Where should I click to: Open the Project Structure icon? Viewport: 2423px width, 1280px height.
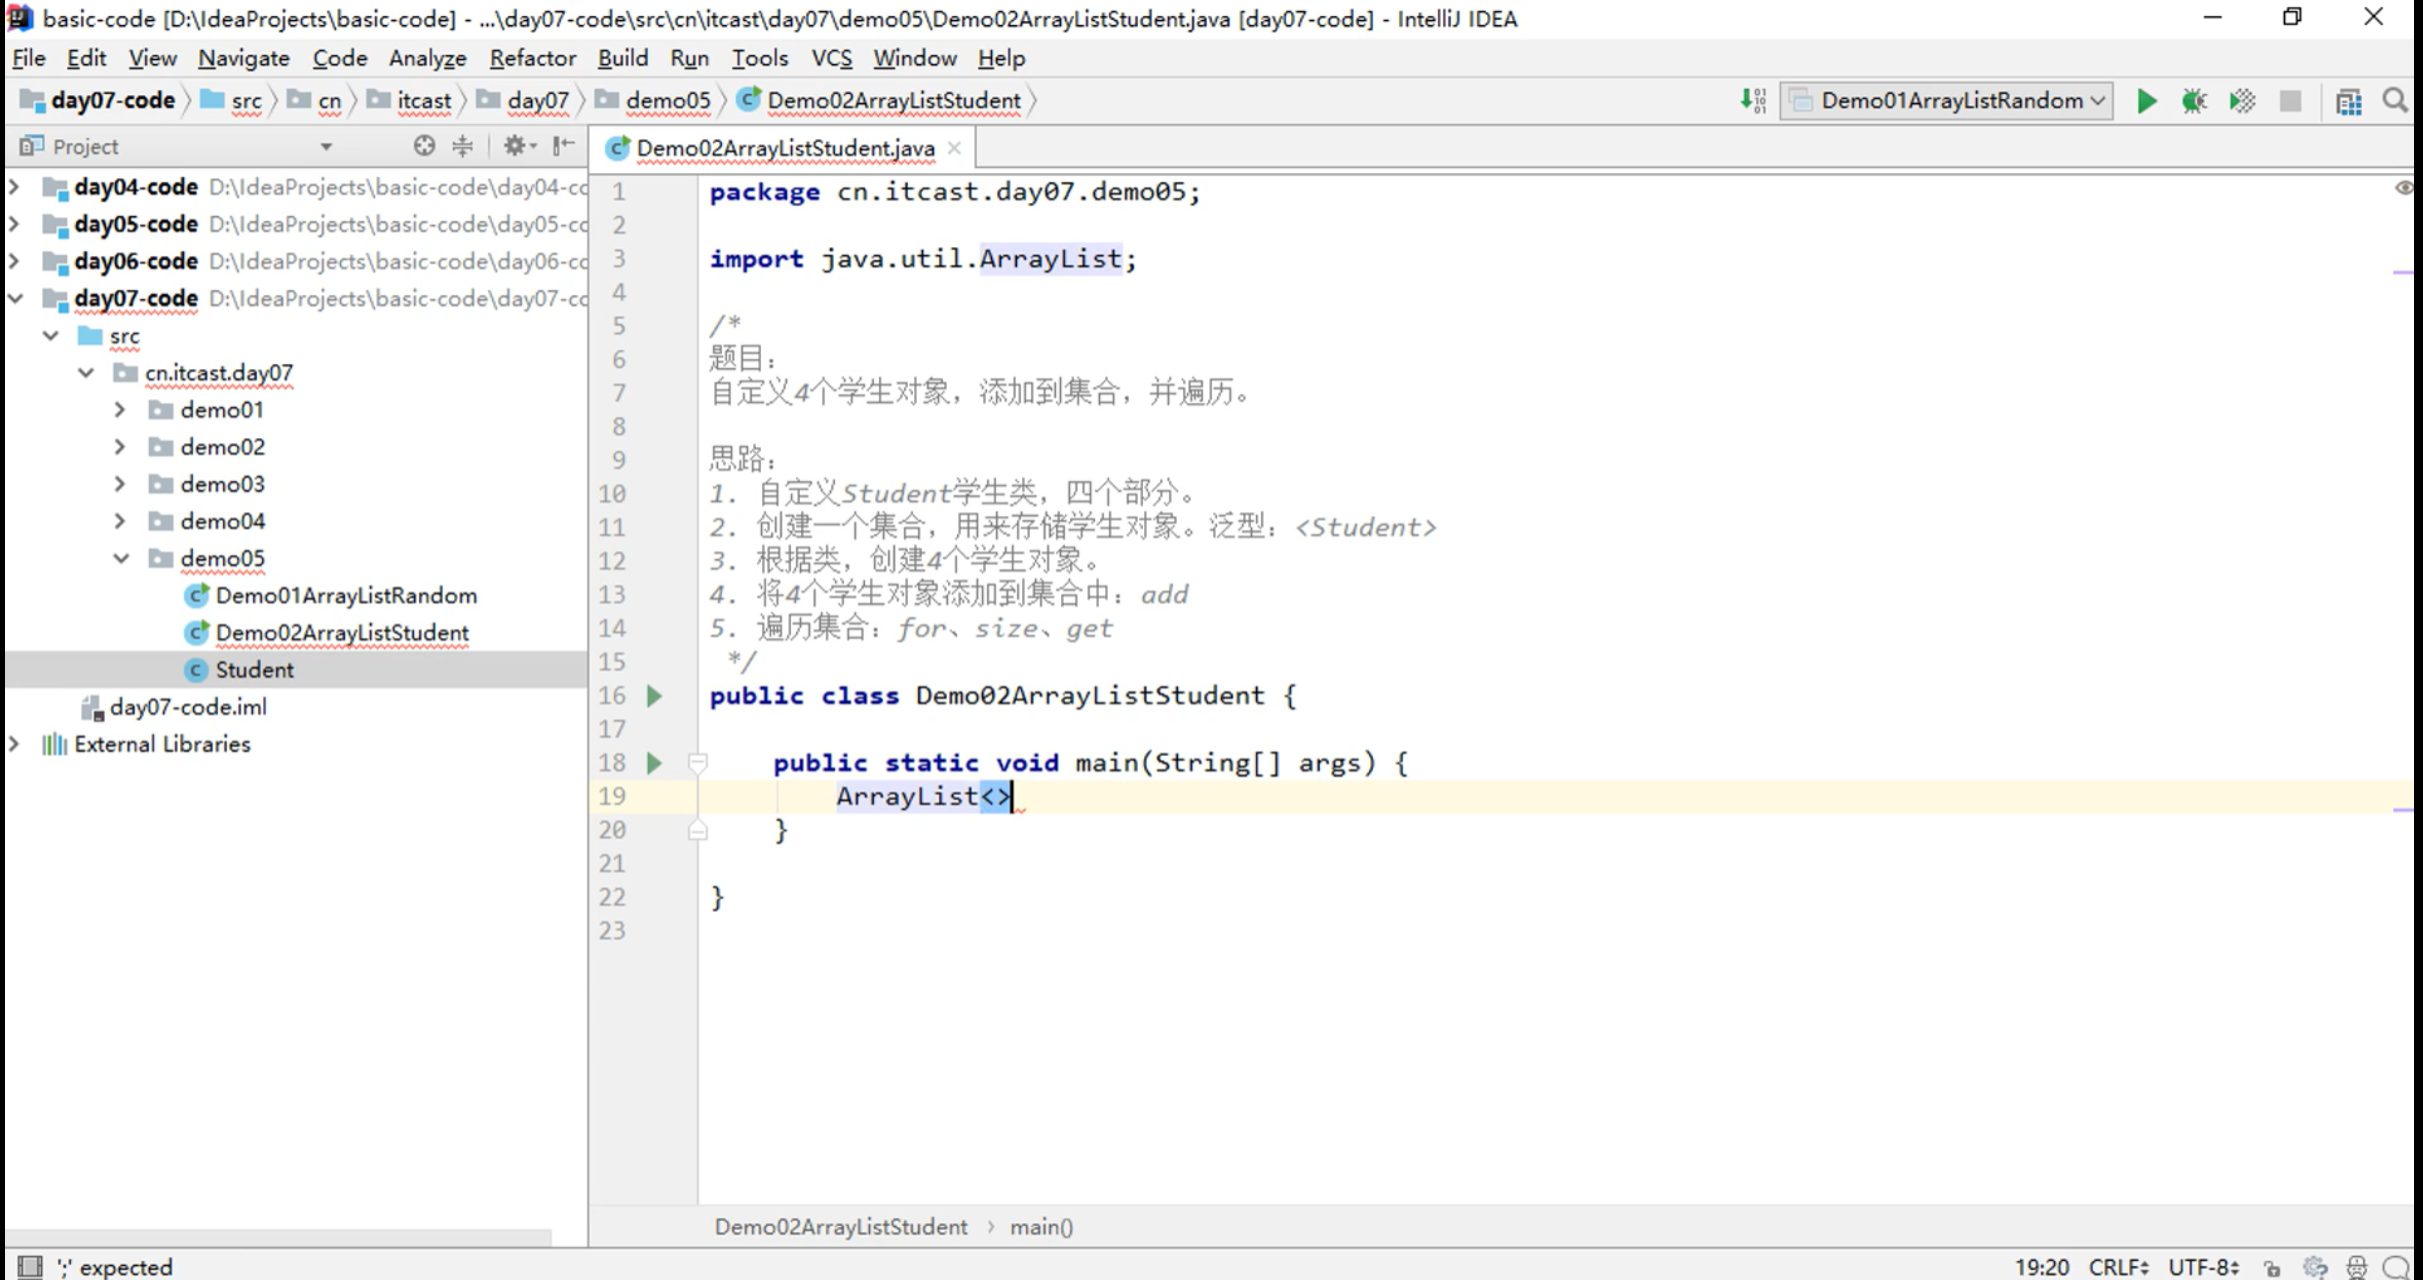pyautogui.click(x=2348, y=101)
